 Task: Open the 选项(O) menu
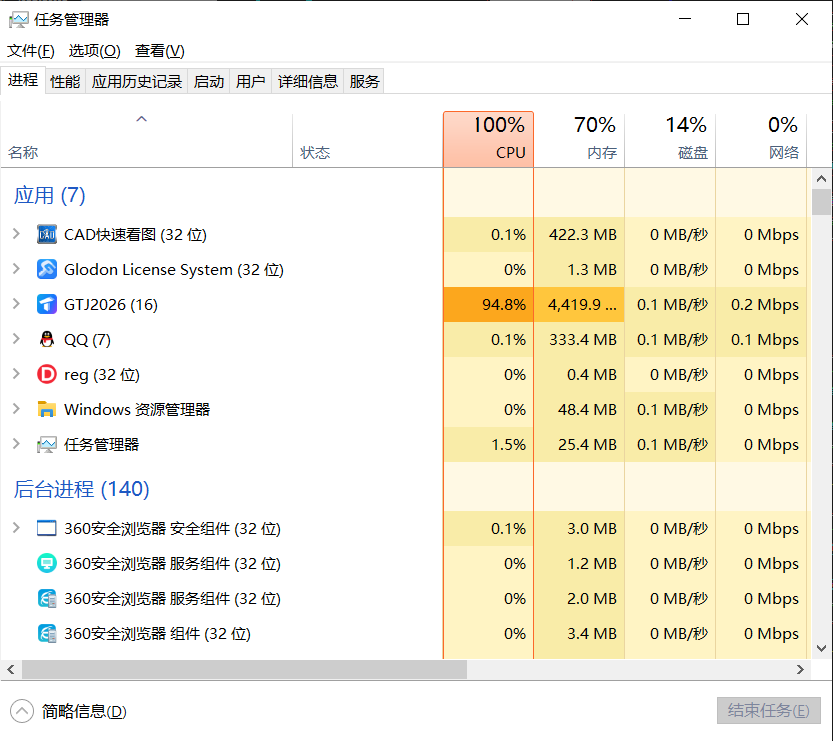[x=95, y=51]
